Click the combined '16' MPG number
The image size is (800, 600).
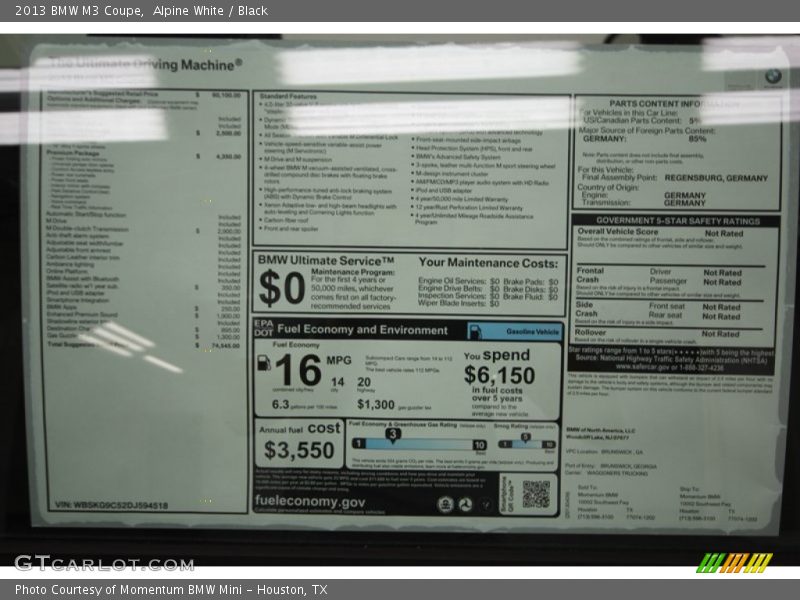pyautogui.click(x=298, y=370)
